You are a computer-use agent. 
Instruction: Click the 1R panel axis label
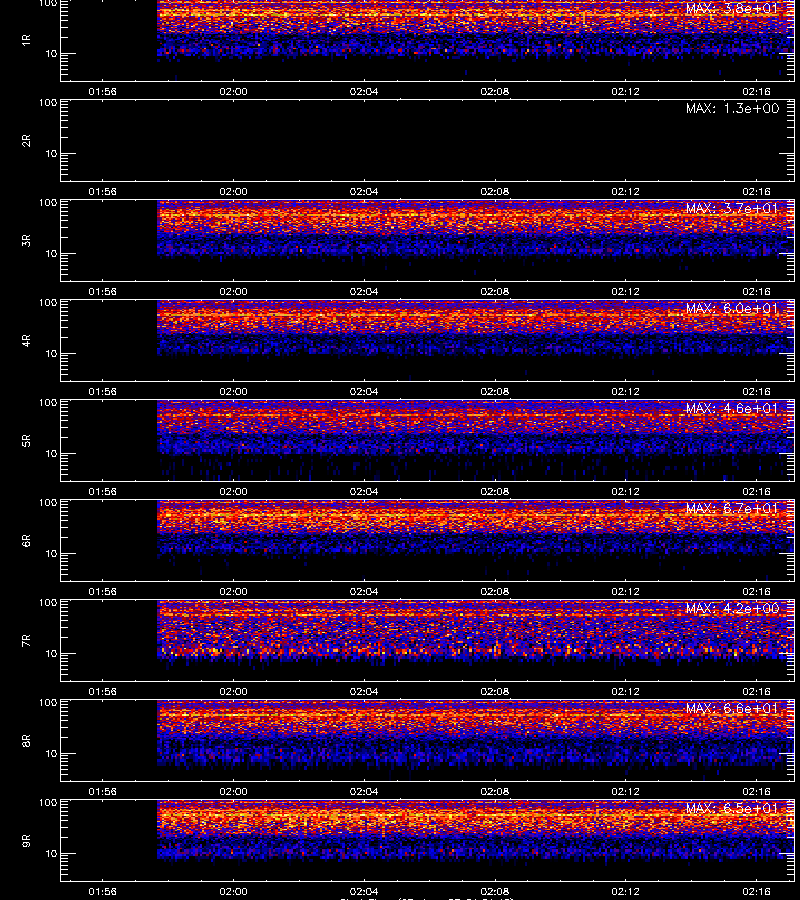[26, 40]
